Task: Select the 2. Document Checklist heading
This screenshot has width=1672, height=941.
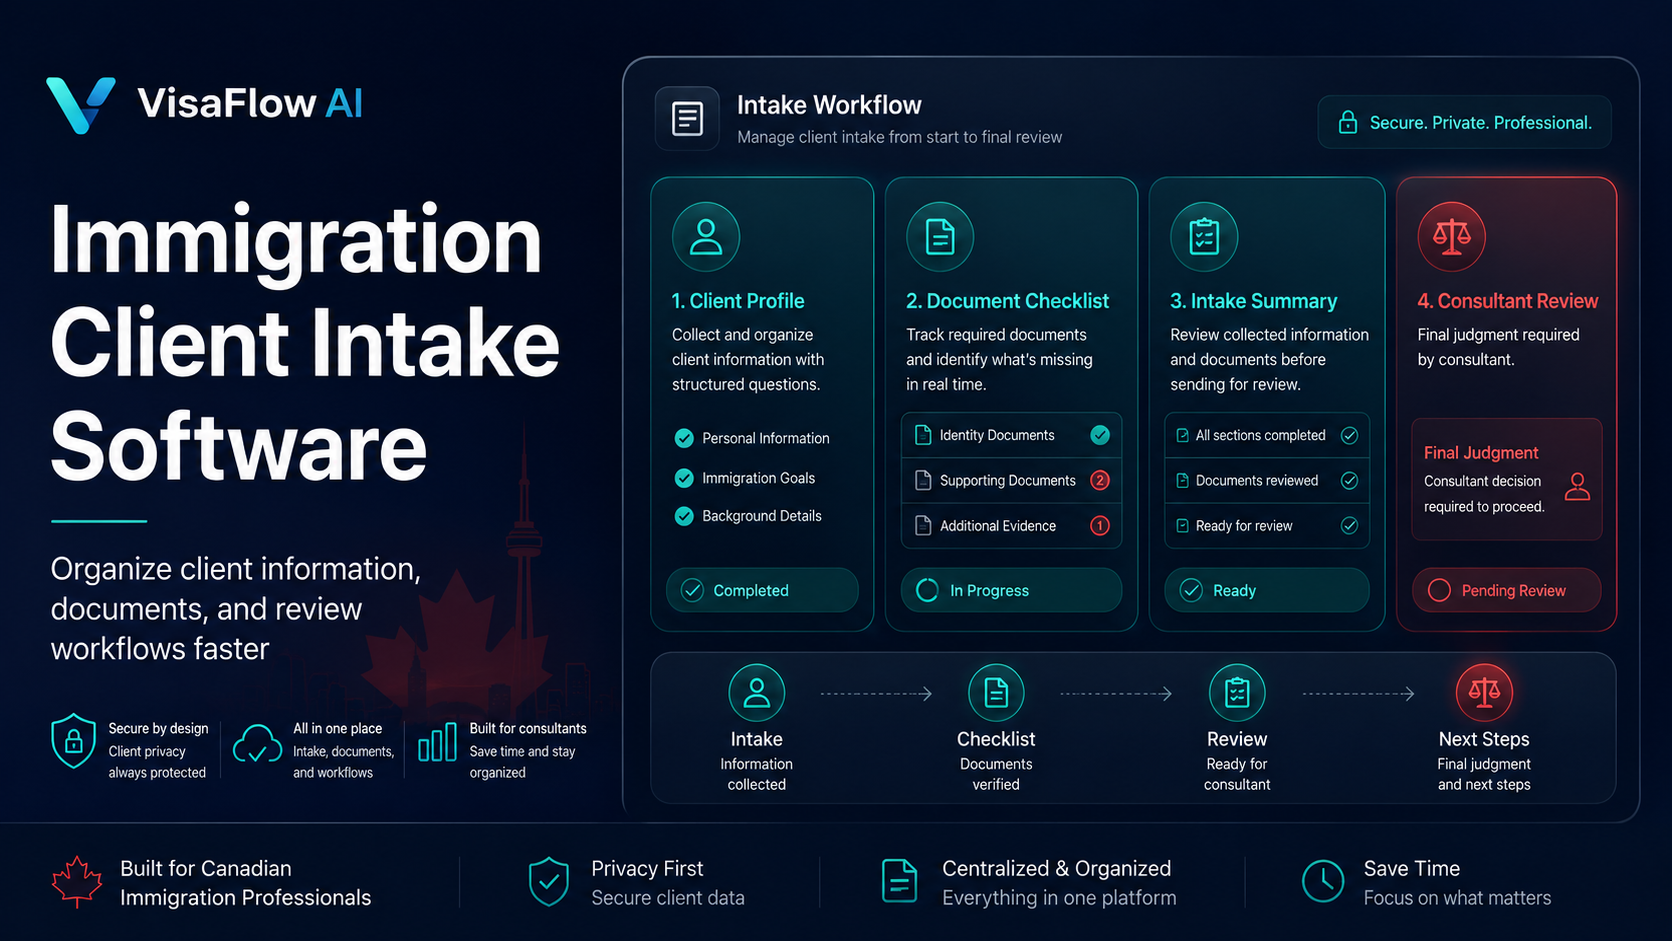Action: pyautogui.click(x=1007, y=301)
